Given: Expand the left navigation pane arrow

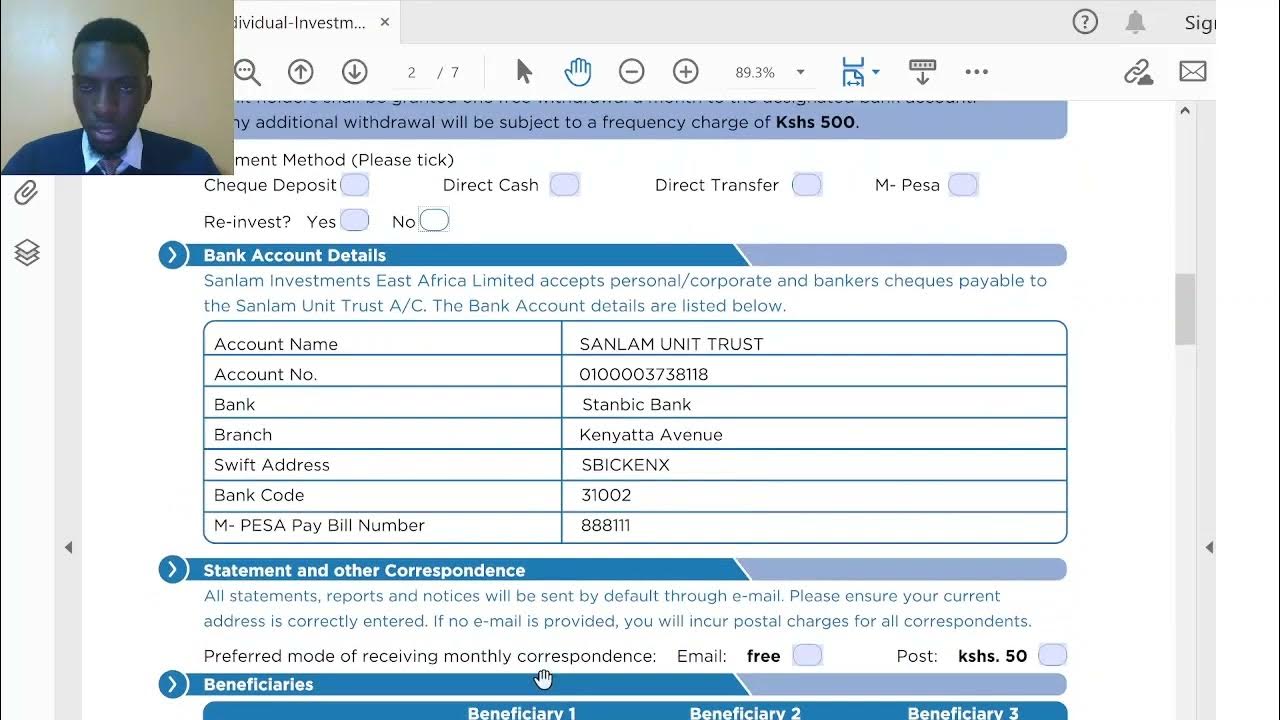Looking at the screenshot, I should (68, 547).
